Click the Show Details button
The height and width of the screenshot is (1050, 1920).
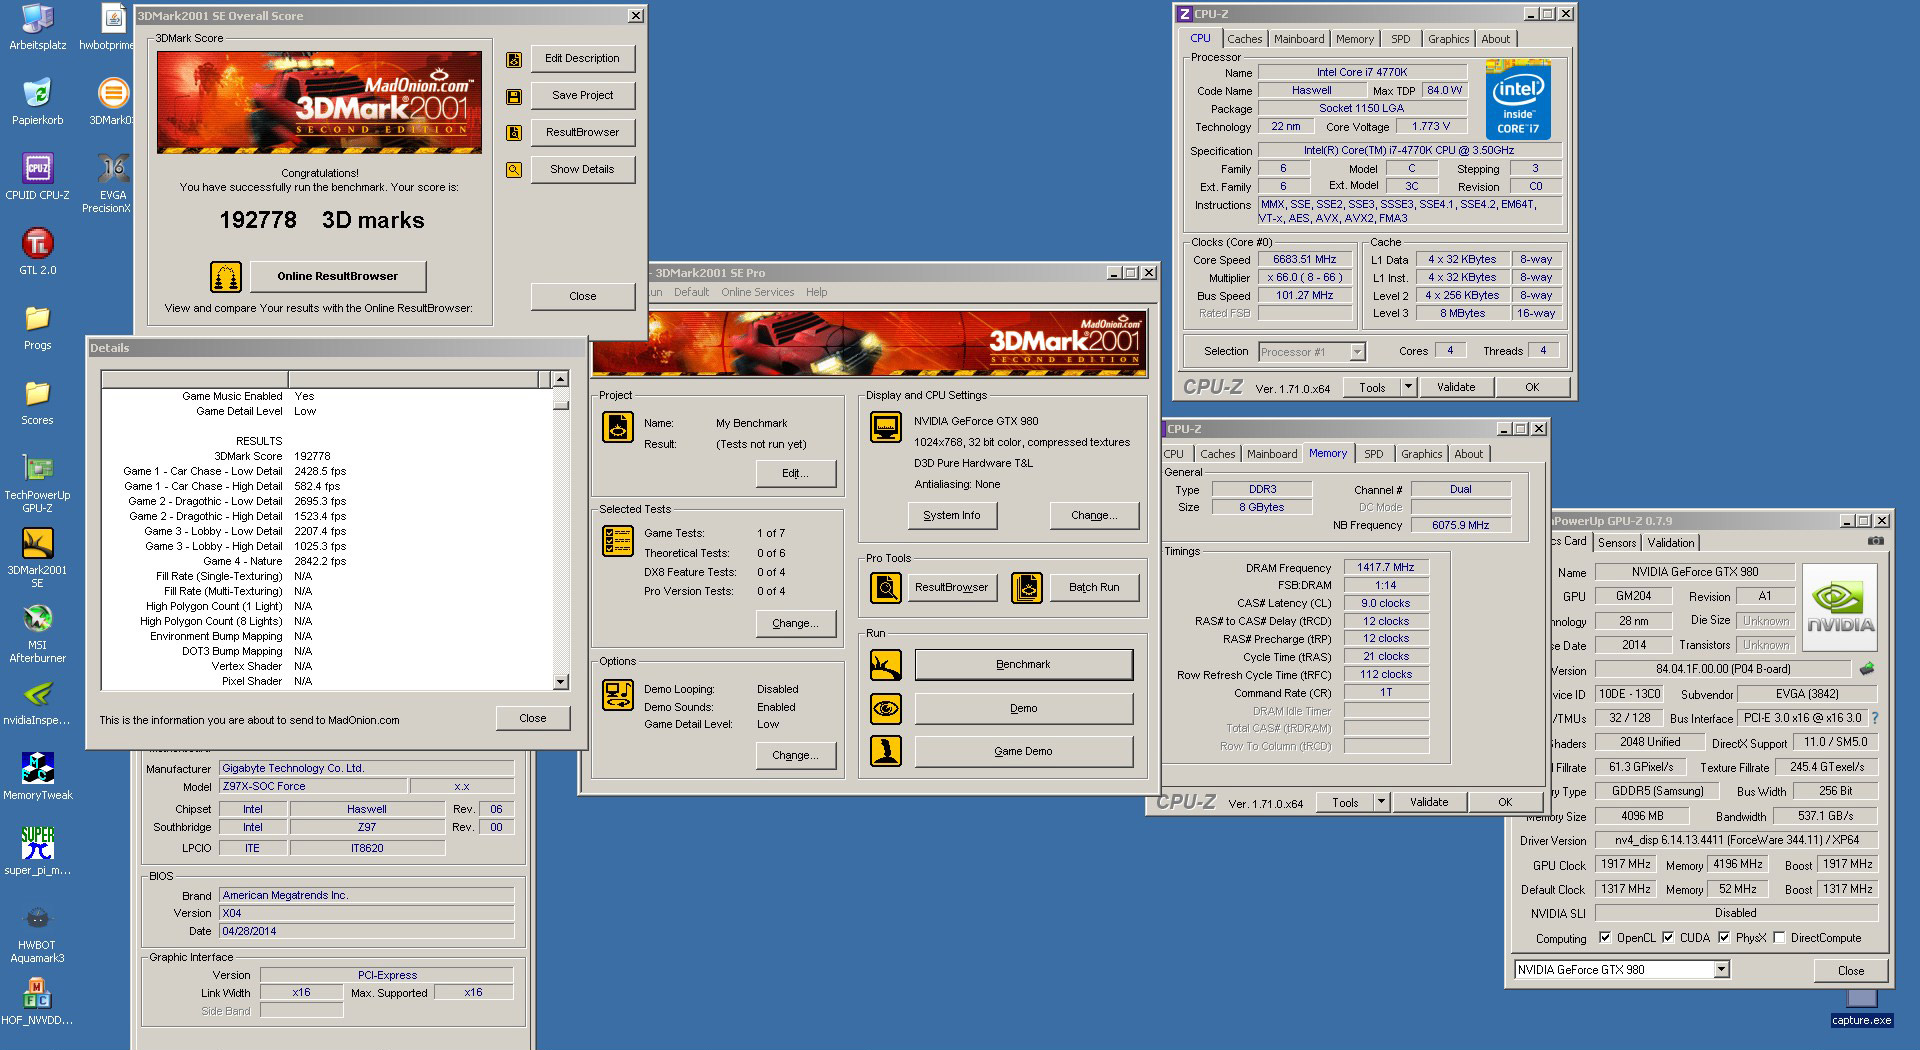(582, 170)
